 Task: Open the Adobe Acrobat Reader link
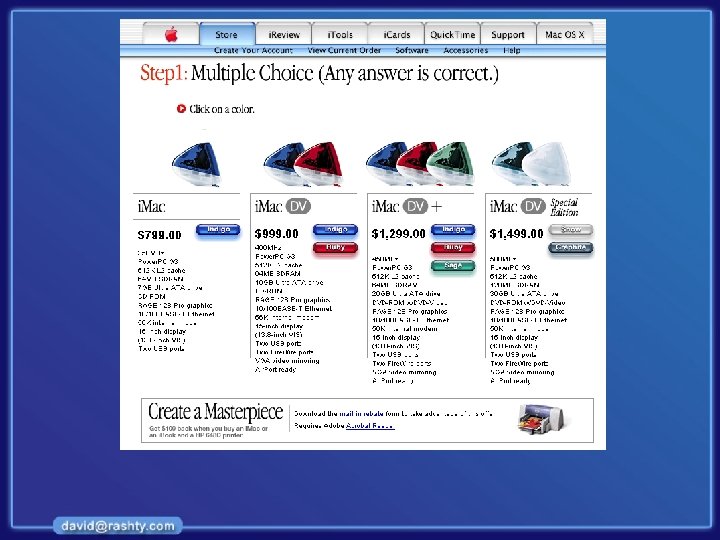point(370,426)
